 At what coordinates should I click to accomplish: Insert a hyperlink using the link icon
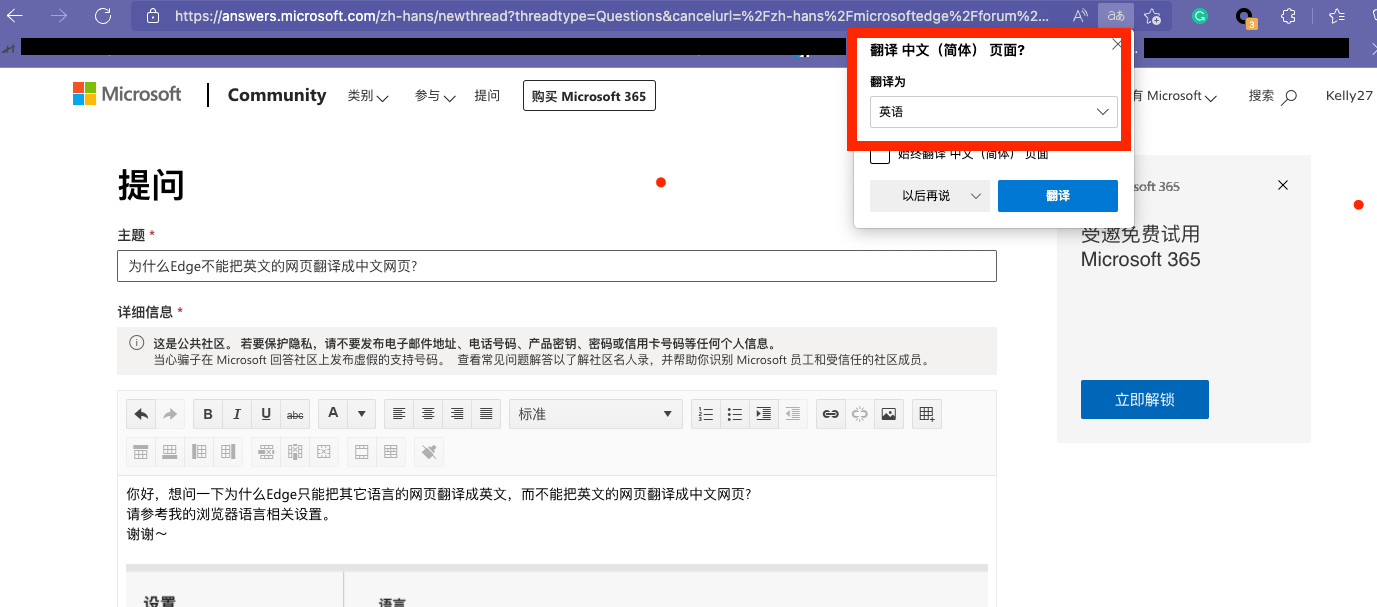pos(830,413)
